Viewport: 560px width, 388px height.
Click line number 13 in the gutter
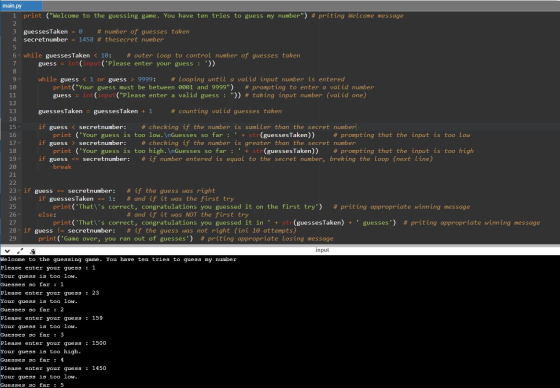(12, 111)
